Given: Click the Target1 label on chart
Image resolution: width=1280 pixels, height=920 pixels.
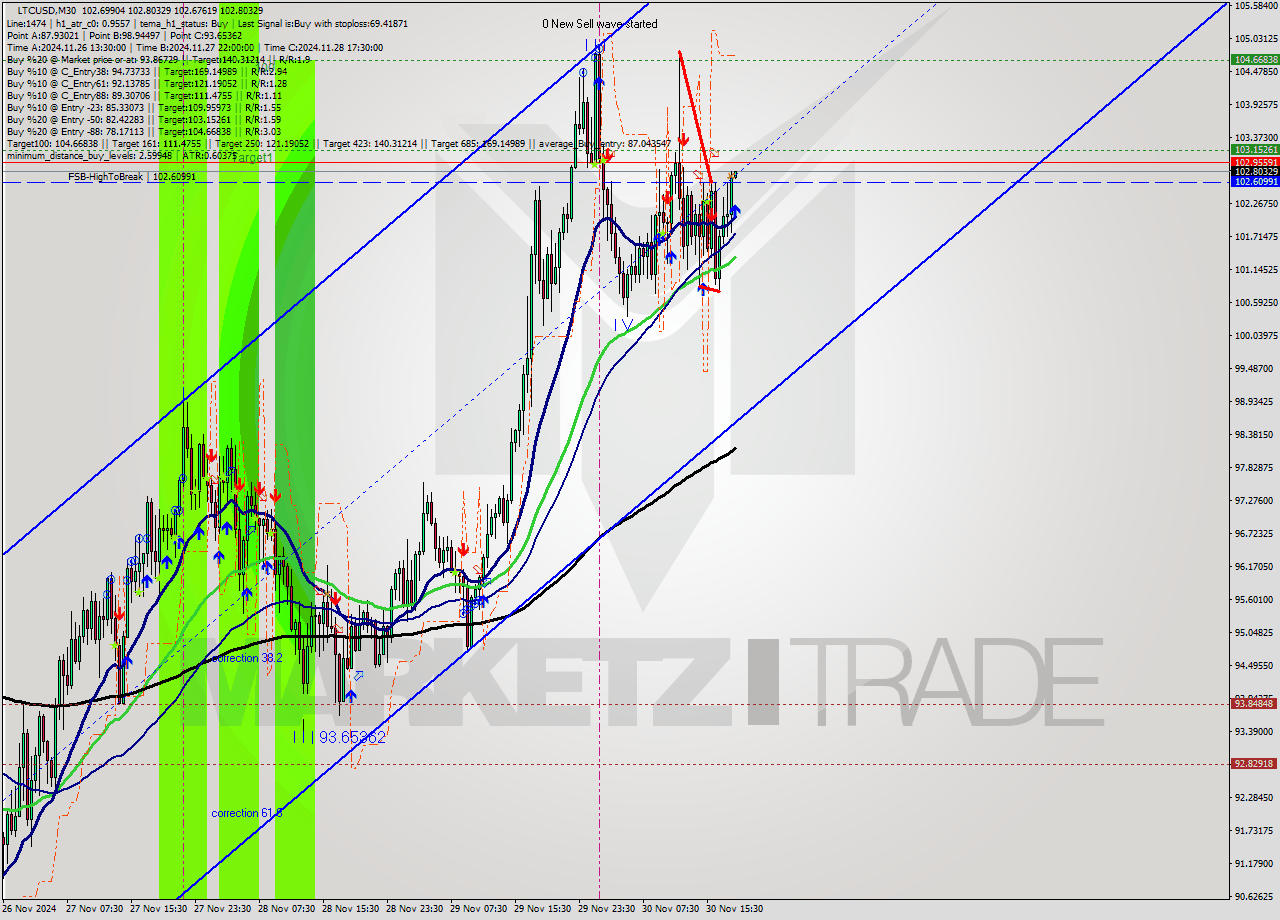Looking at the screenshot, I should click(251, 158).
